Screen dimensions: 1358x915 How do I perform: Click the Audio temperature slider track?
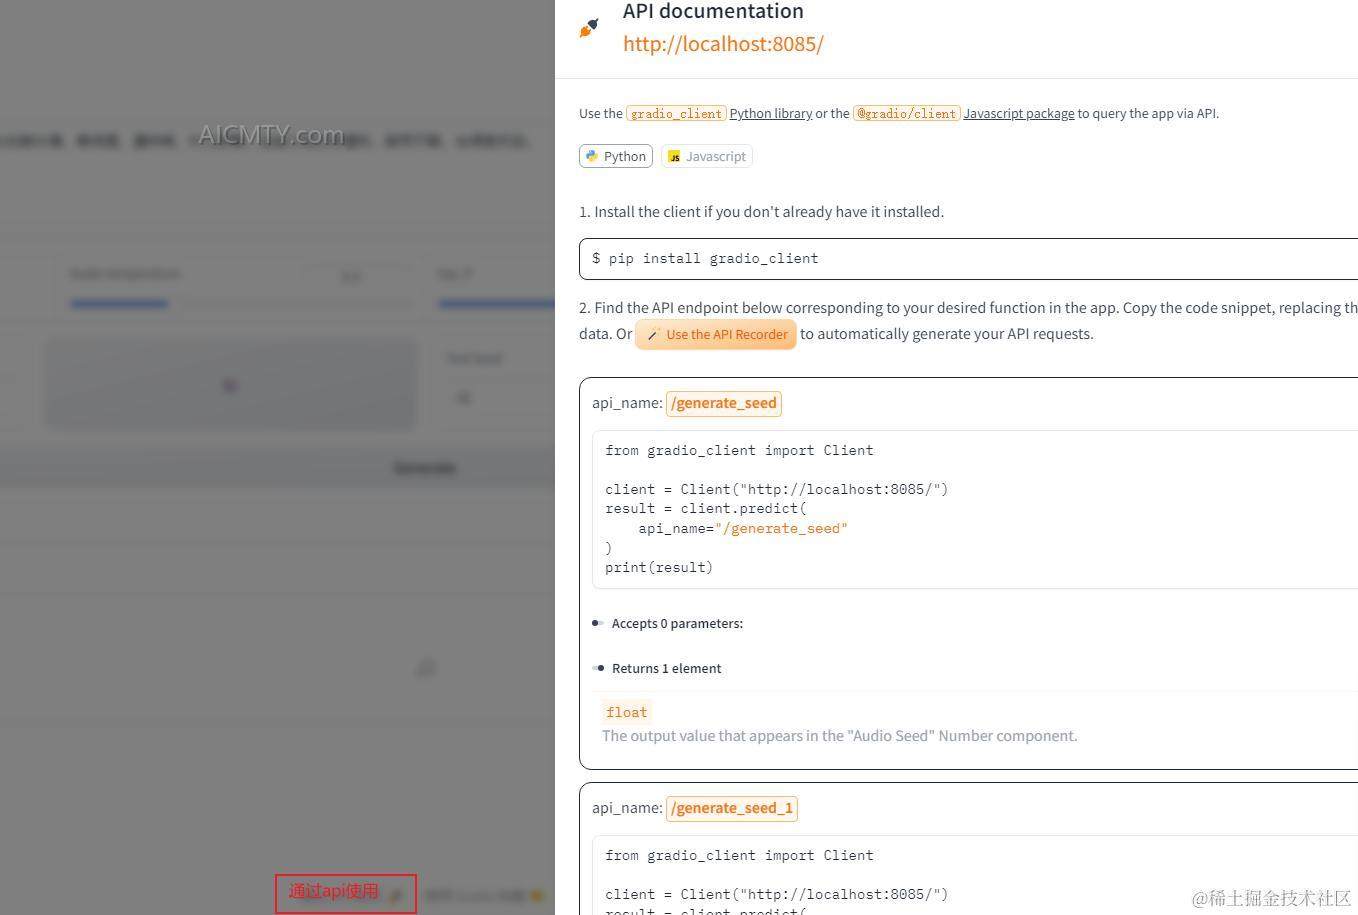pyautogui.click(x=240, y=303)
